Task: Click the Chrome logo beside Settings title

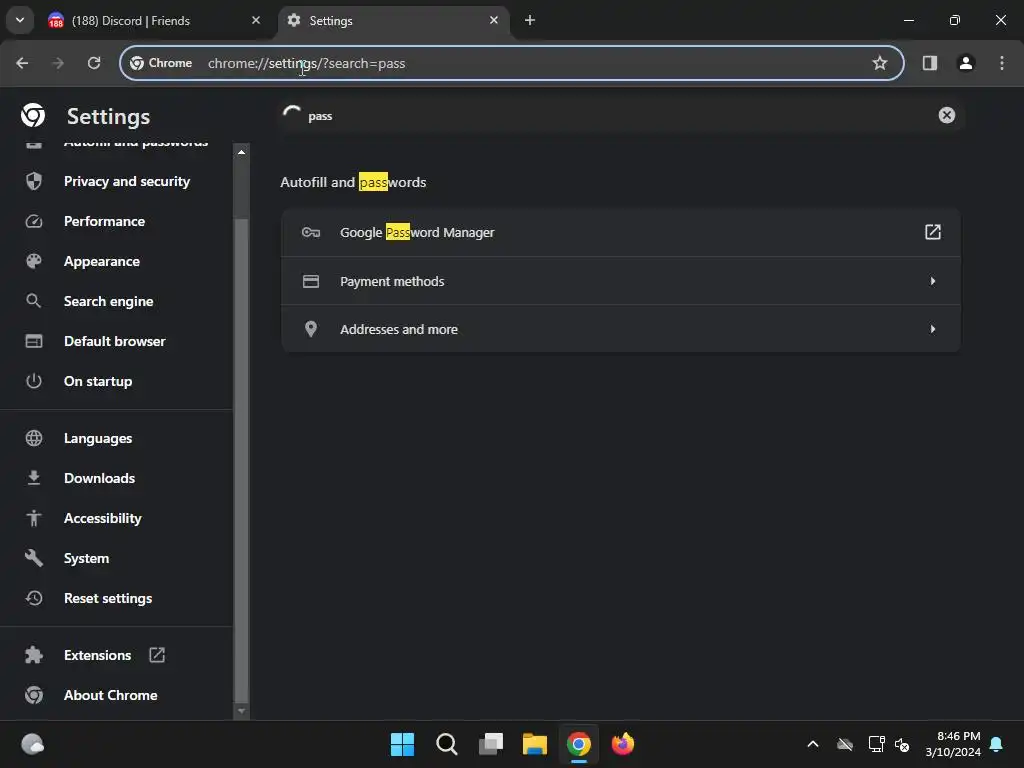Action: (x=33, y=116)
